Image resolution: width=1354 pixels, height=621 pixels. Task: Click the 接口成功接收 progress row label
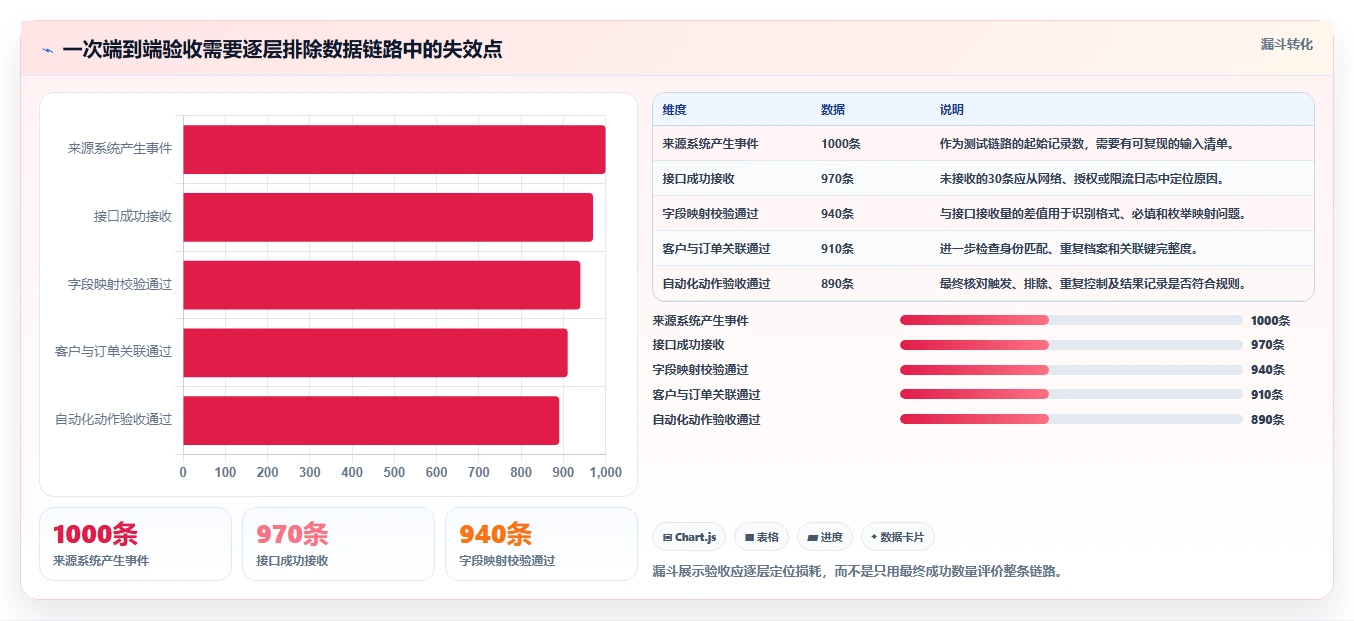688,345
